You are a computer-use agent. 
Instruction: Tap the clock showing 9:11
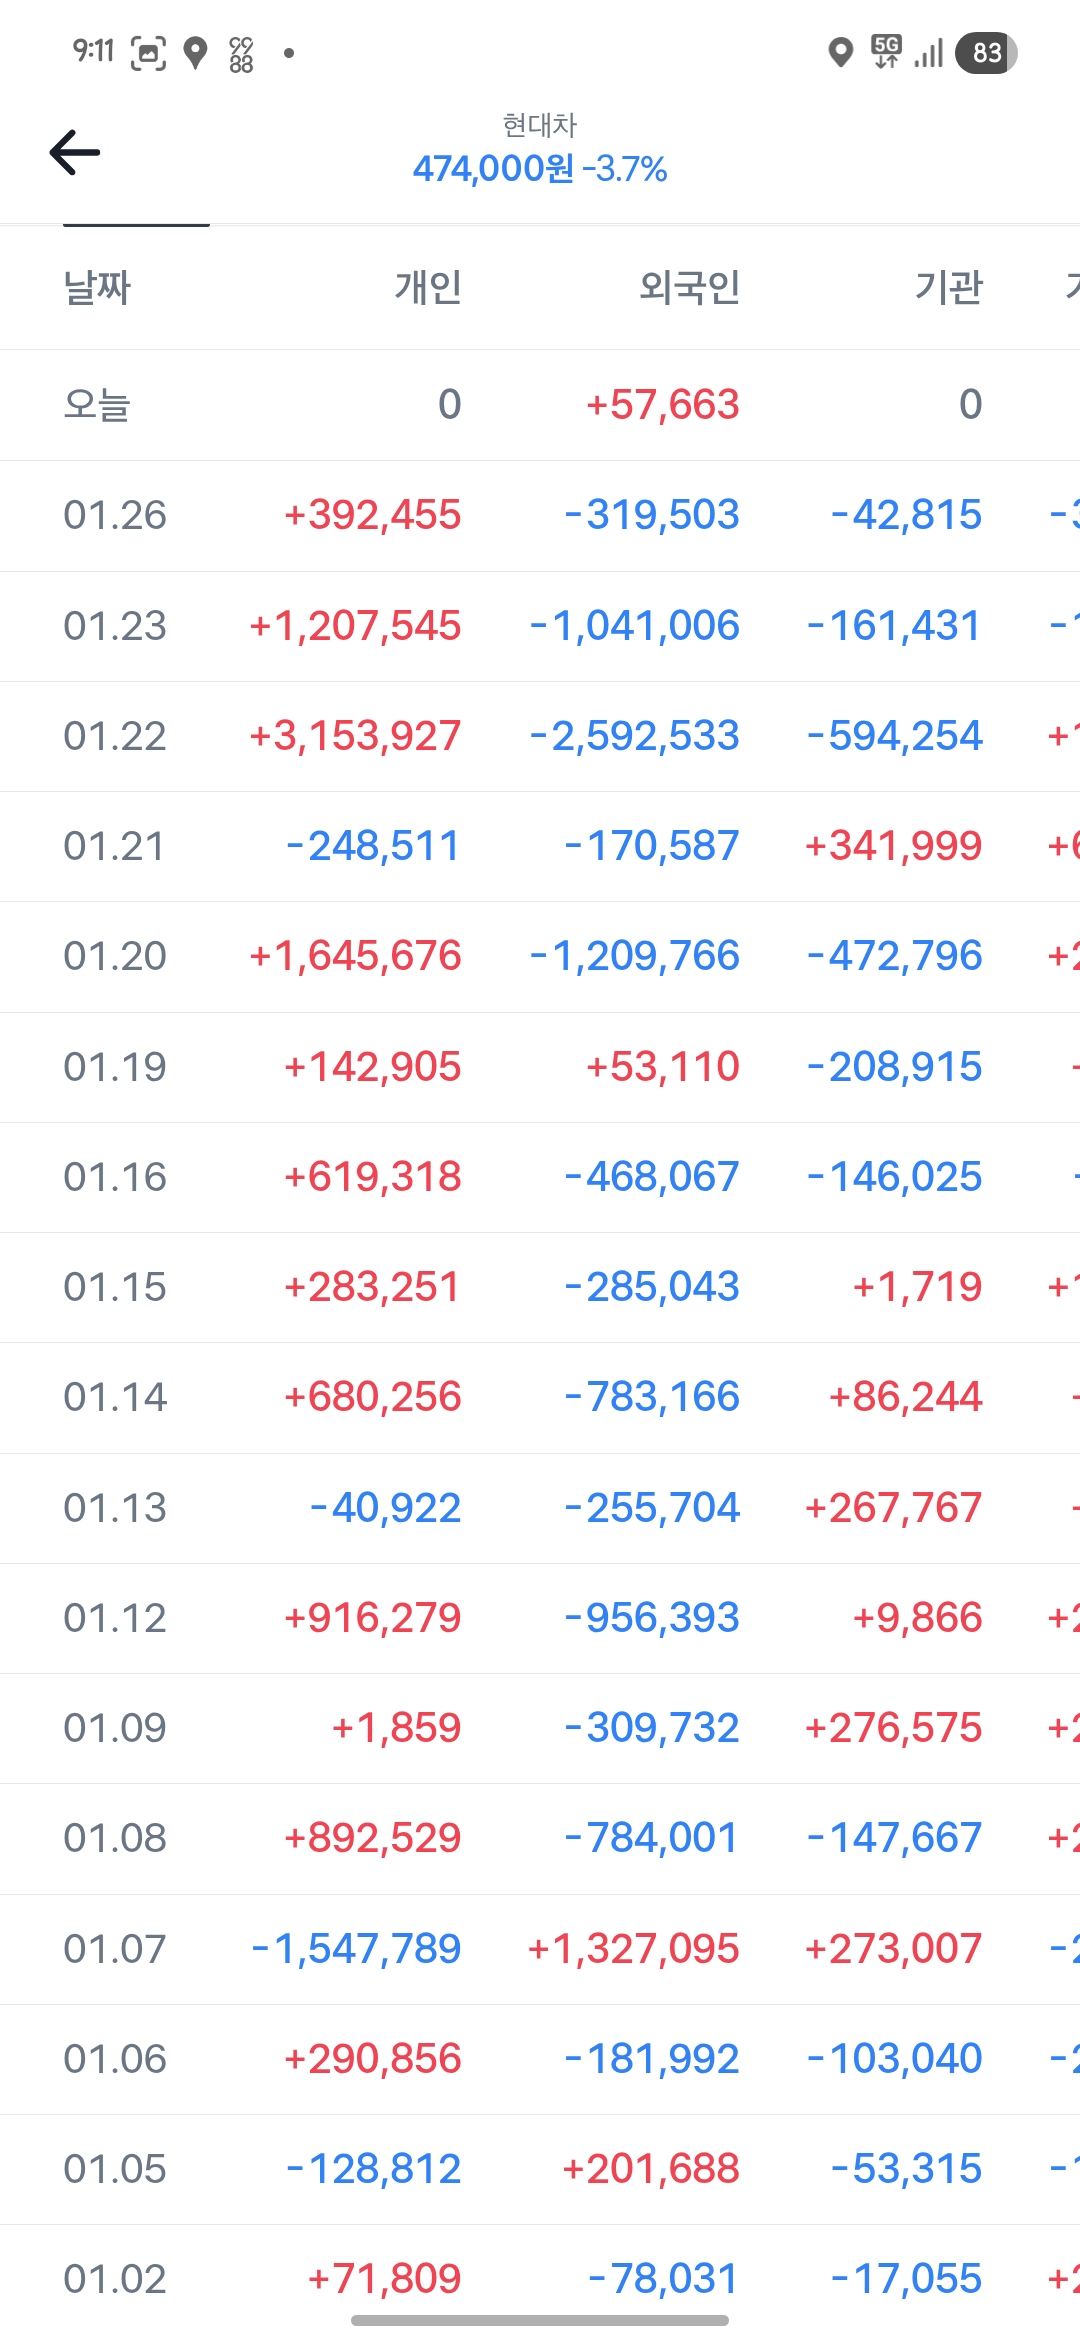click(x=93, y=51)
